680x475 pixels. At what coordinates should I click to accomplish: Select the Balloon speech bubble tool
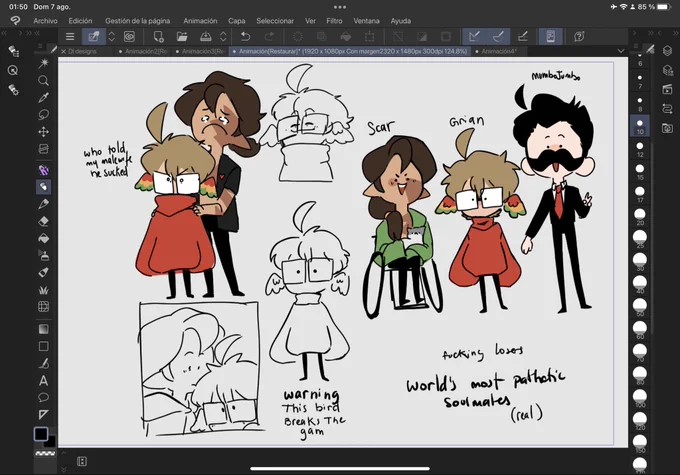pyautogui.click(x=43, y=397)
